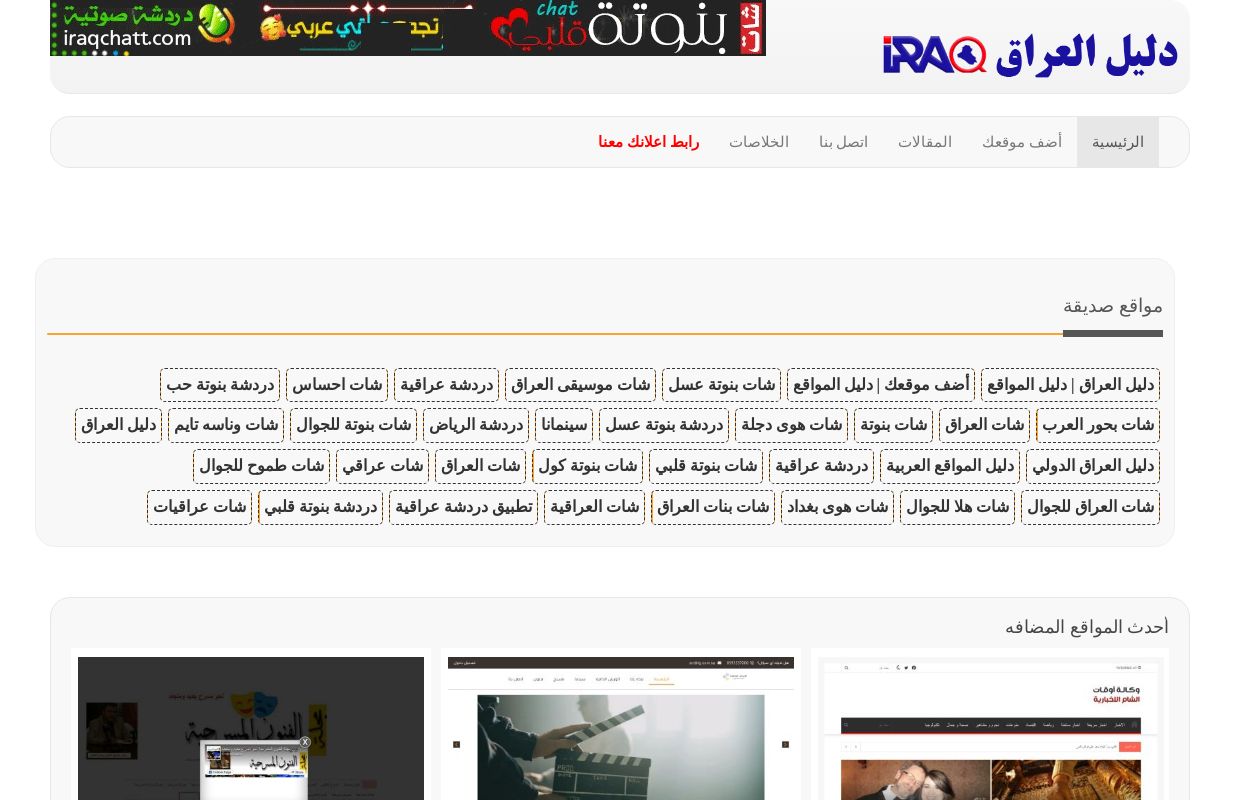Viewport: 1240px width, 800px height.
Task: Visit the سينمانا friend site
Action: click(x=564, y=425)
